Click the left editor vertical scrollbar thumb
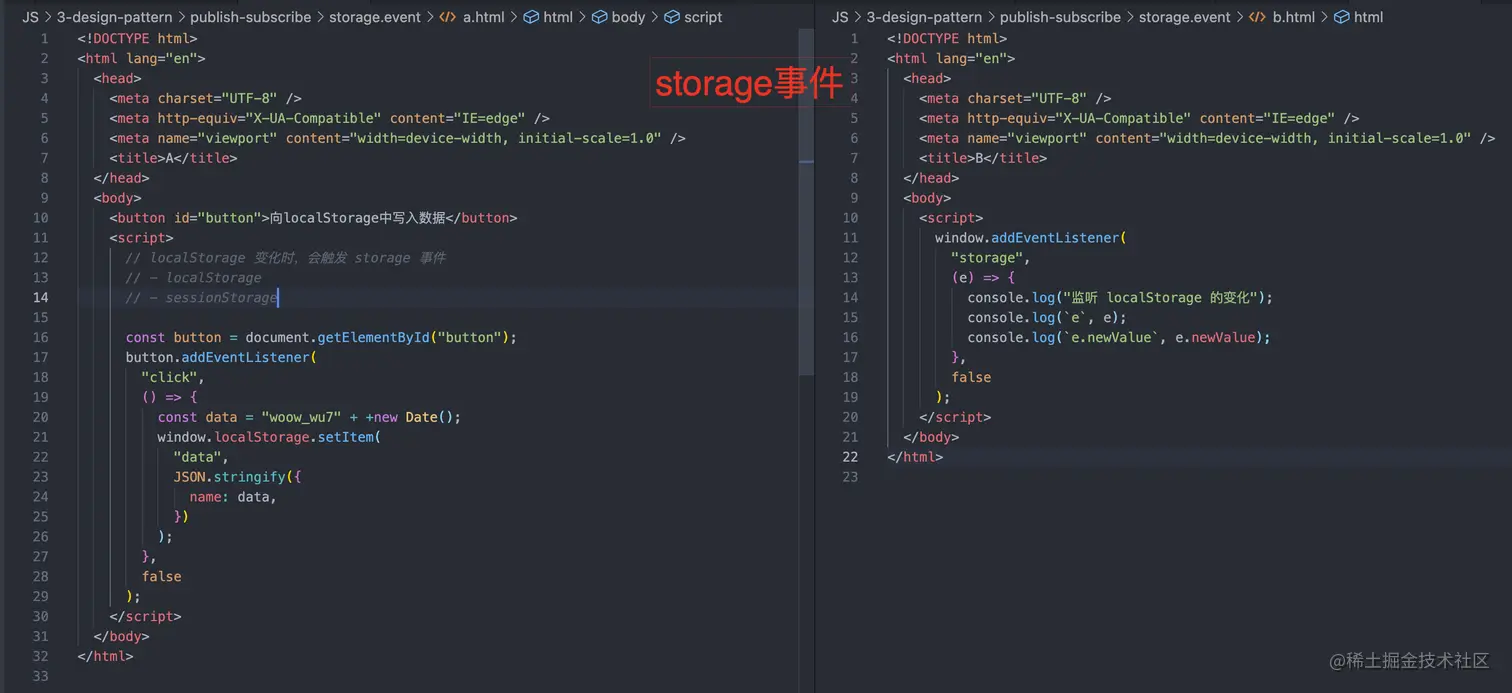 (806, 200)
